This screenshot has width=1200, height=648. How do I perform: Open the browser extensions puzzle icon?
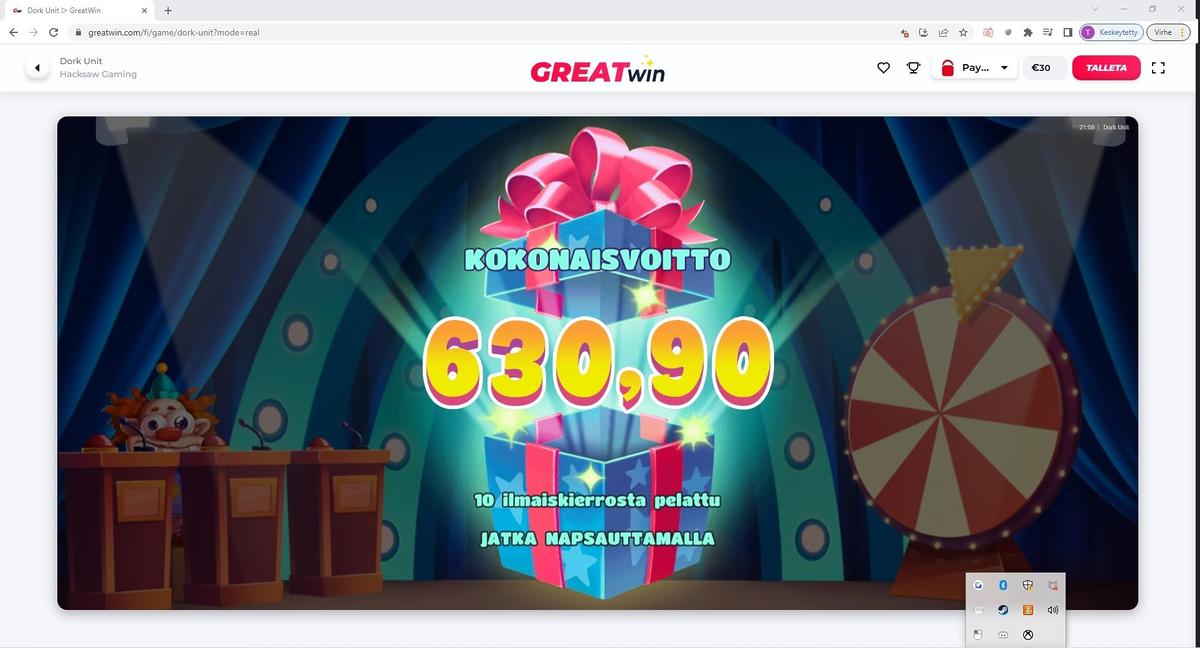[1027, 32]
